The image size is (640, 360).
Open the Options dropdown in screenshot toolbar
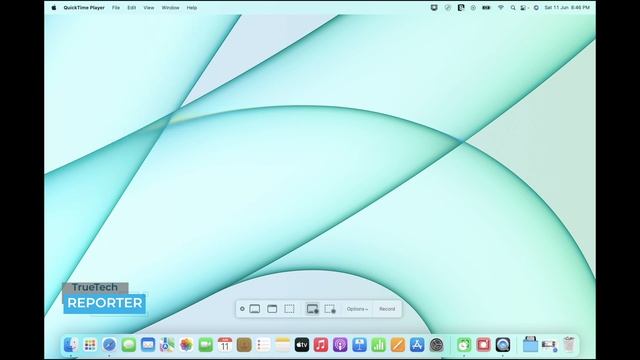pos(357,309)
